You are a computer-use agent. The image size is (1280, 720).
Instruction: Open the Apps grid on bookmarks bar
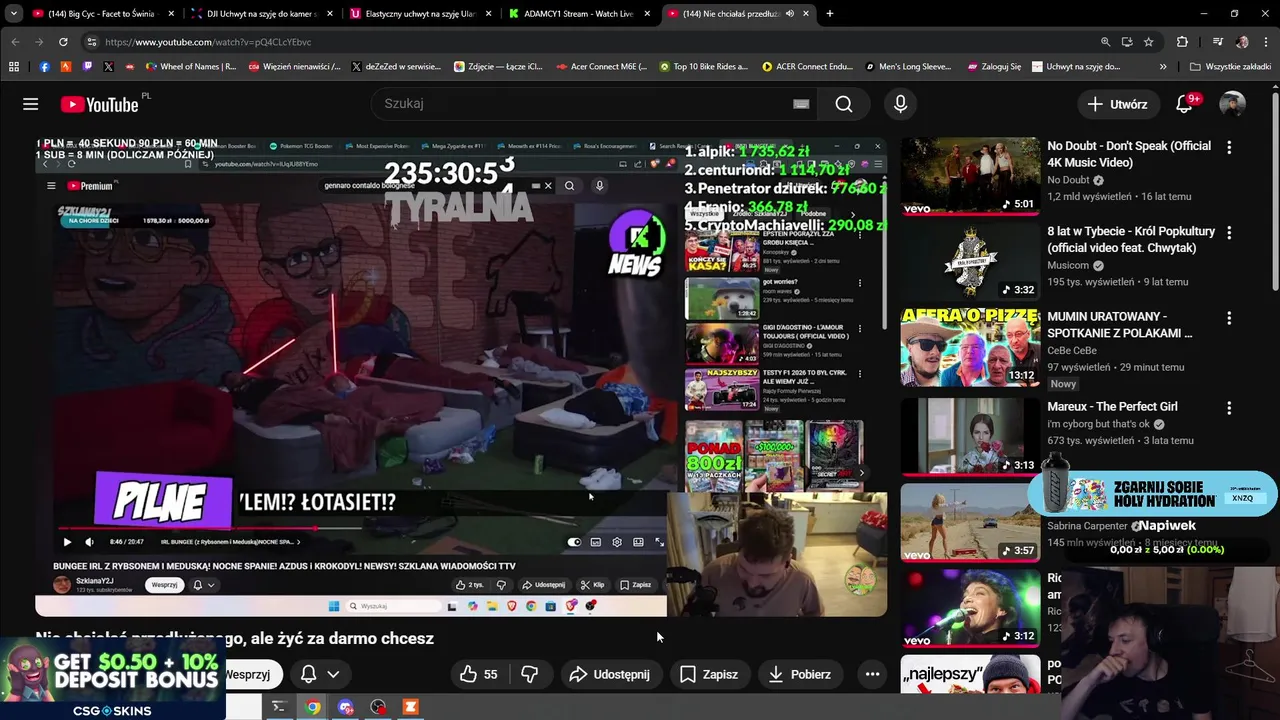coord(14,67)
